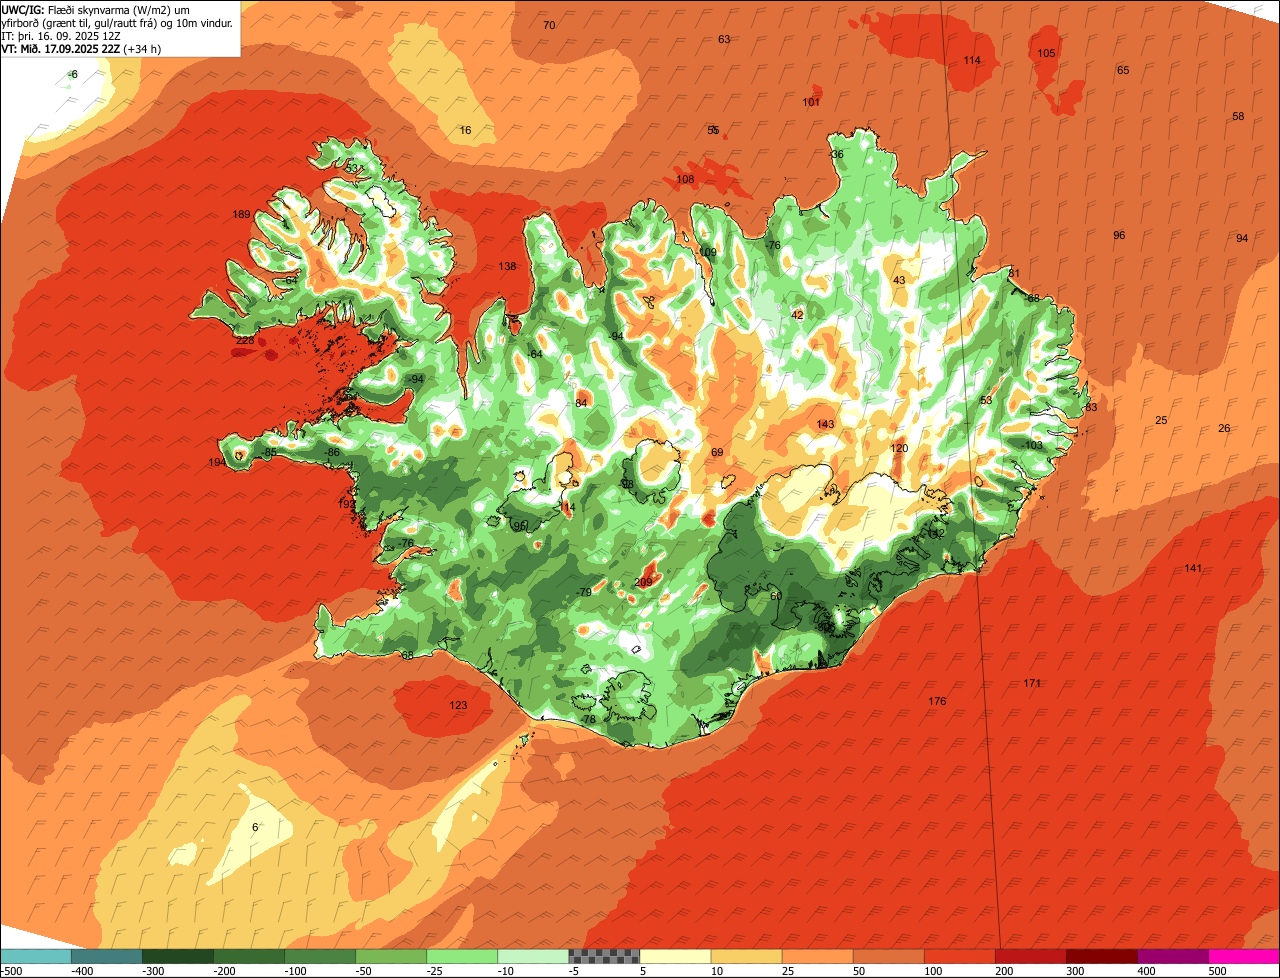This screenshot has height=978, width=1280.
Task: Click the flux value '171' on the map
Action: [x=1033, y=684]
